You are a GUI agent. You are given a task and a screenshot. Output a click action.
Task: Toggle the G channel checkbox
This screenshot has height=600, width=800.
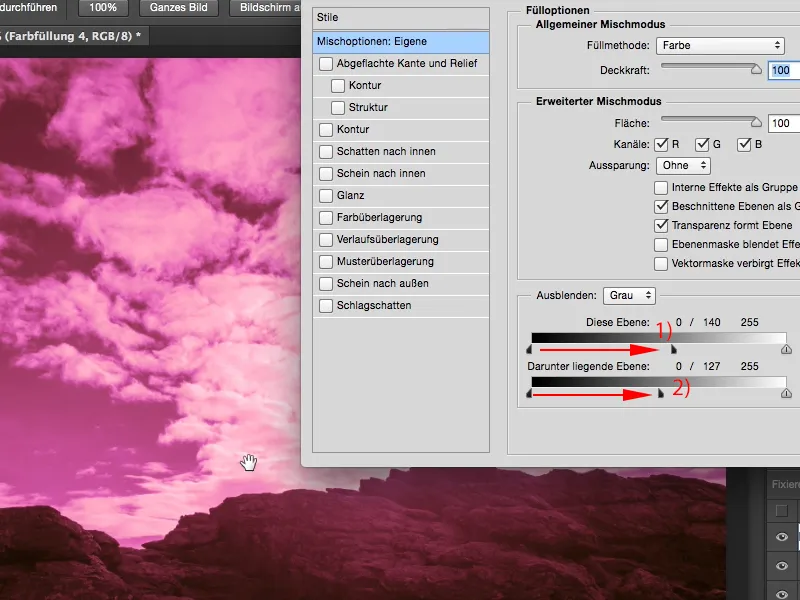(x=703, y=144)
